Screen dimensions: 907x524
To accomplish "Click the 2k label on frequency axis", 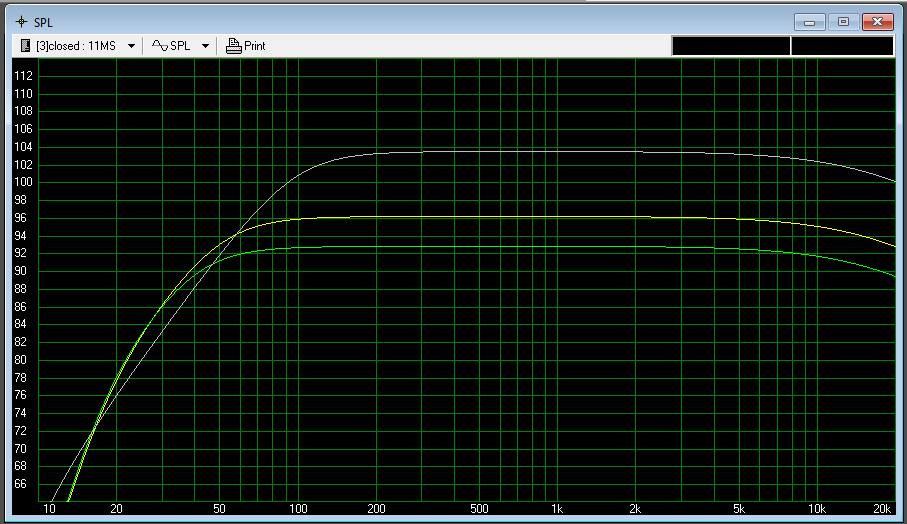I will 635,509.
